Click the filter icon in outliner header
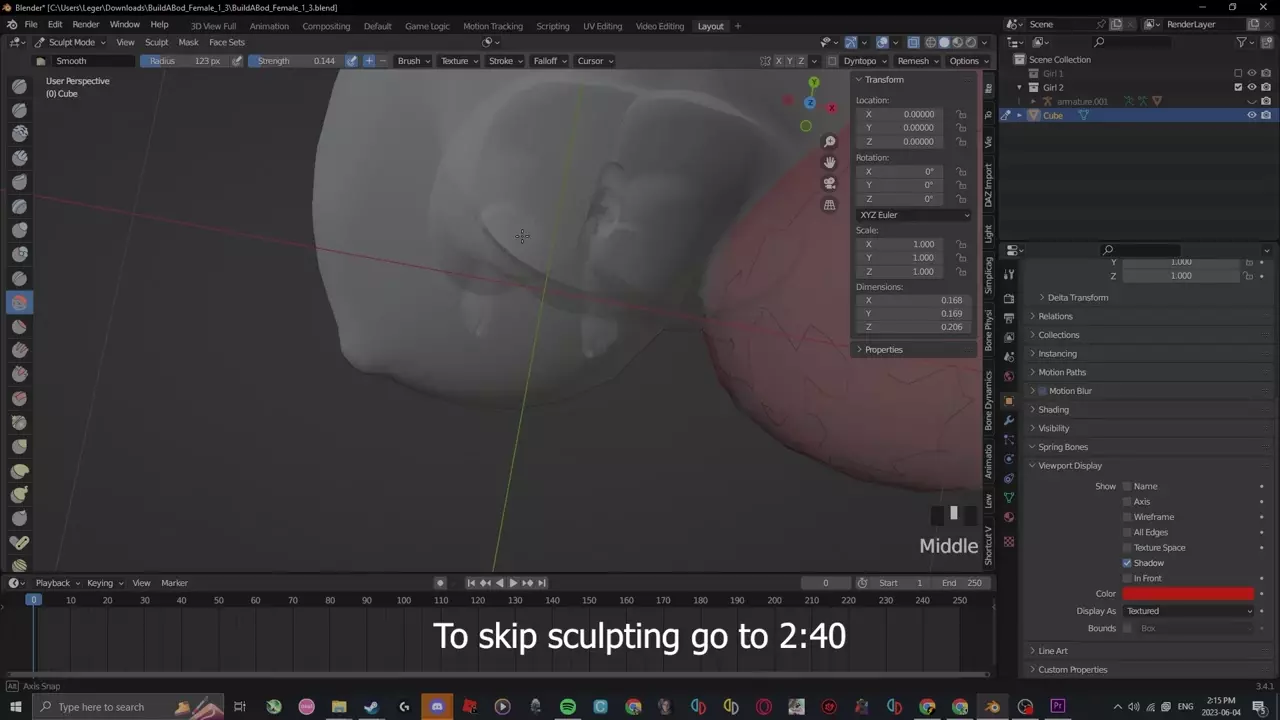Image resolution: width=1280 pixels, height=720 pixels. point(1241,42)
